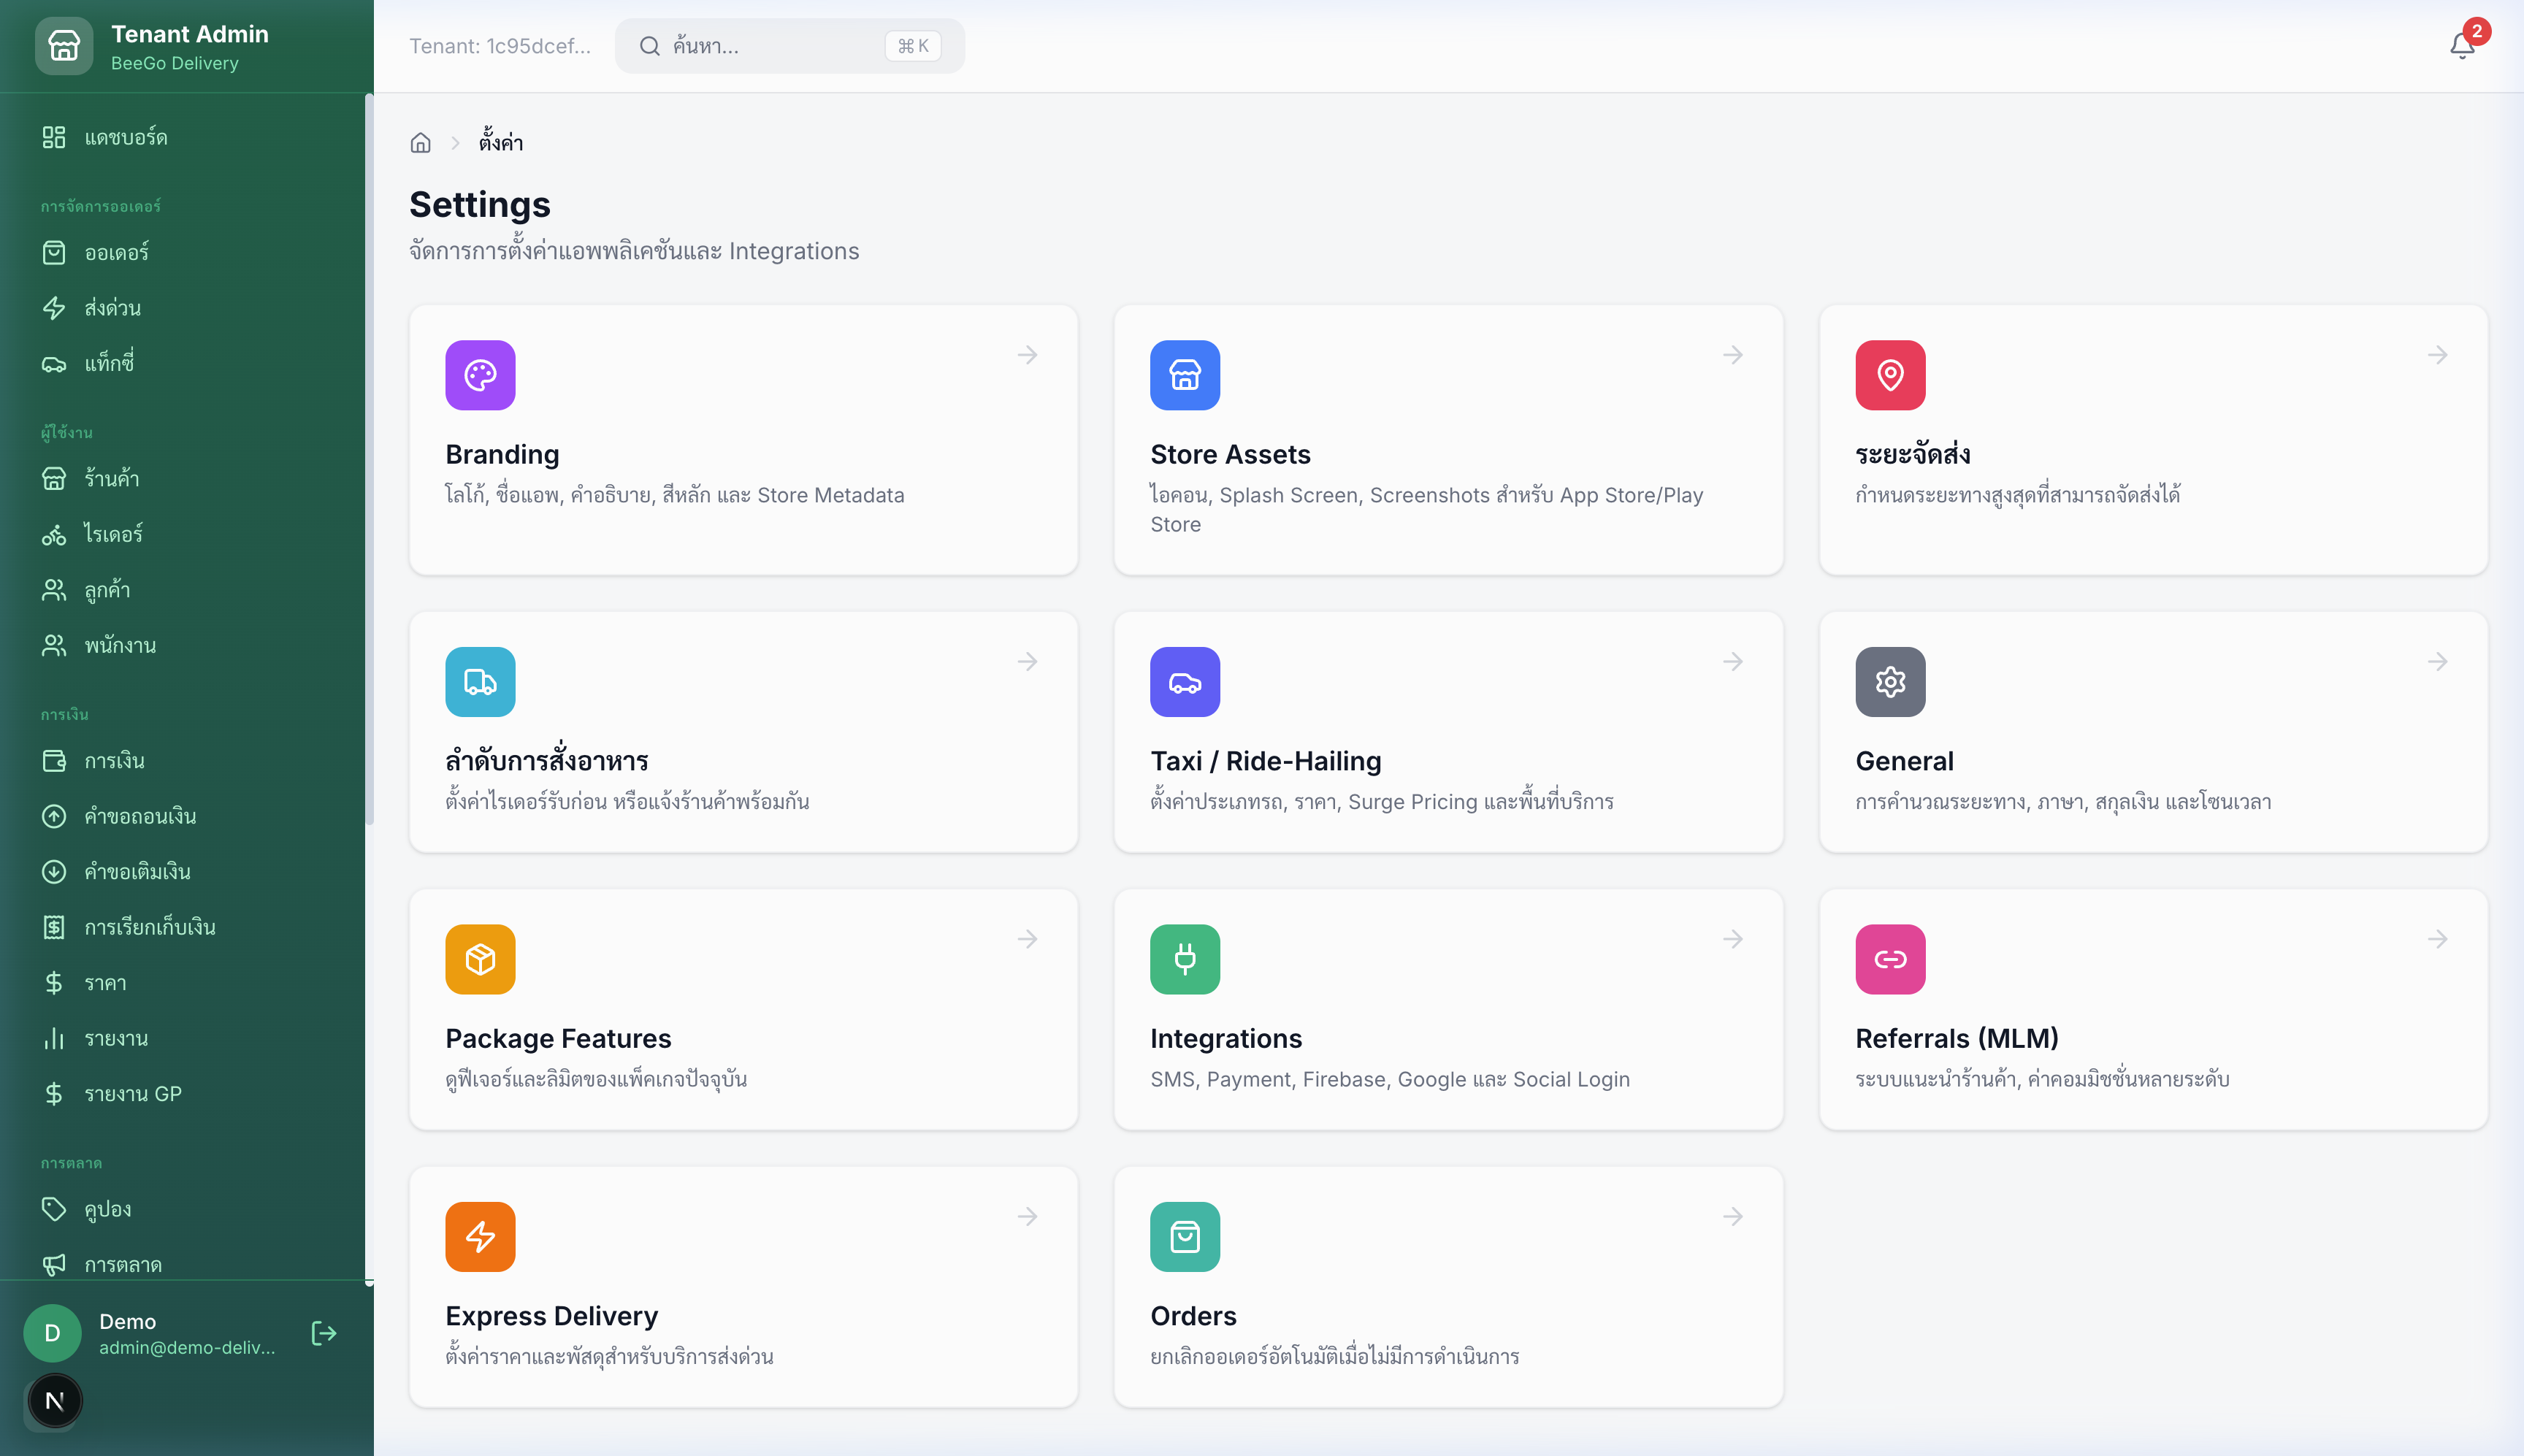This screenshot has width=2524, height=1456.
Task: Click the arrow on the food order sequence card
Action: [x=1027, y=662]
